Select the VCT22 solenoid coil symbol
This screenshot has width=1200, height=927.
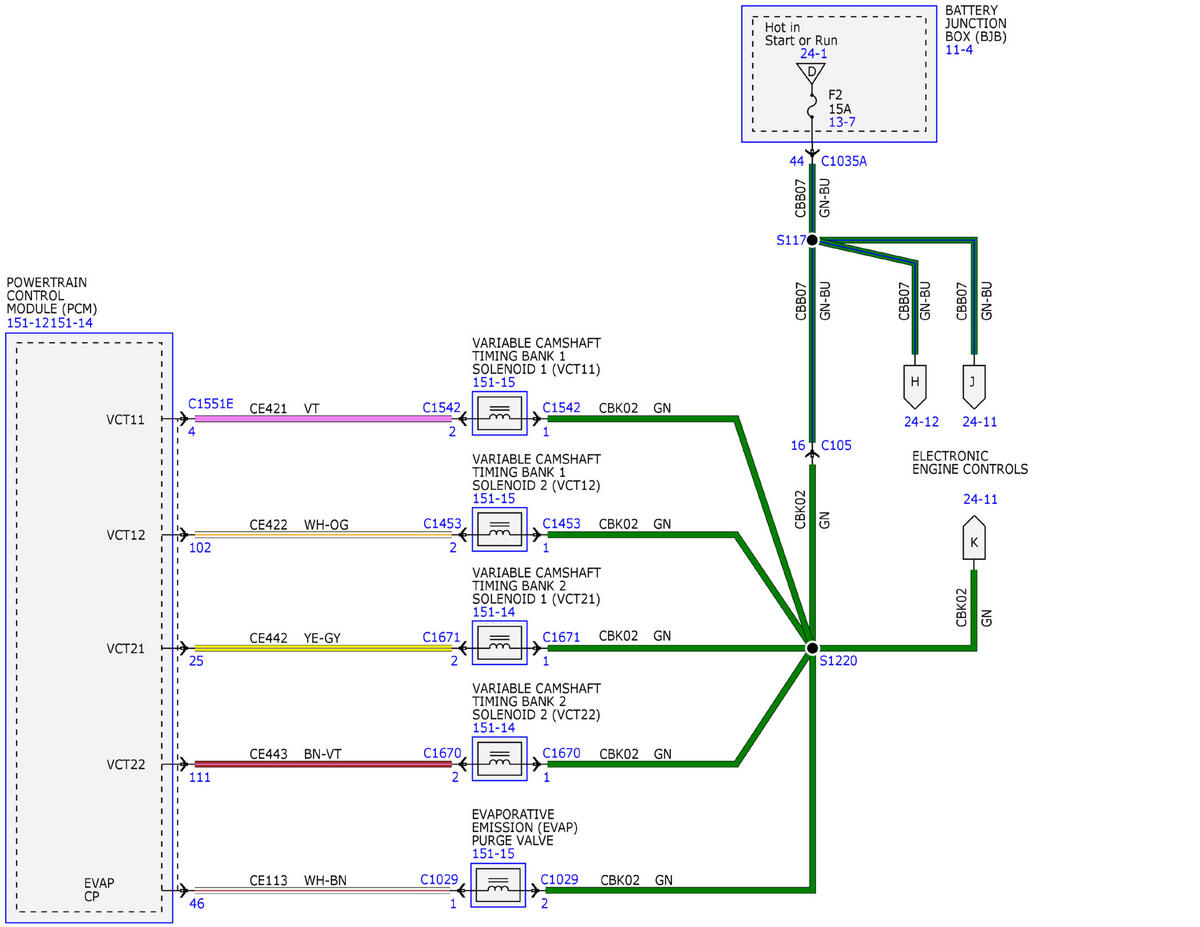click(499, 759)
